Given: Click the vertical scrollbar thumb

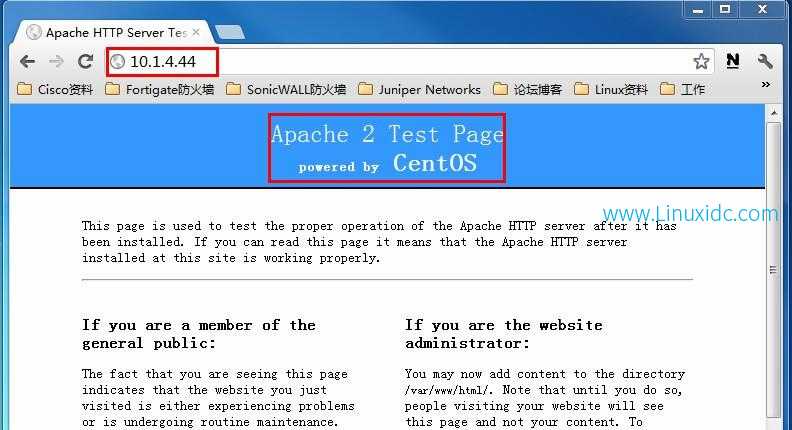Looking at the screenshot, I should (773, 269).
